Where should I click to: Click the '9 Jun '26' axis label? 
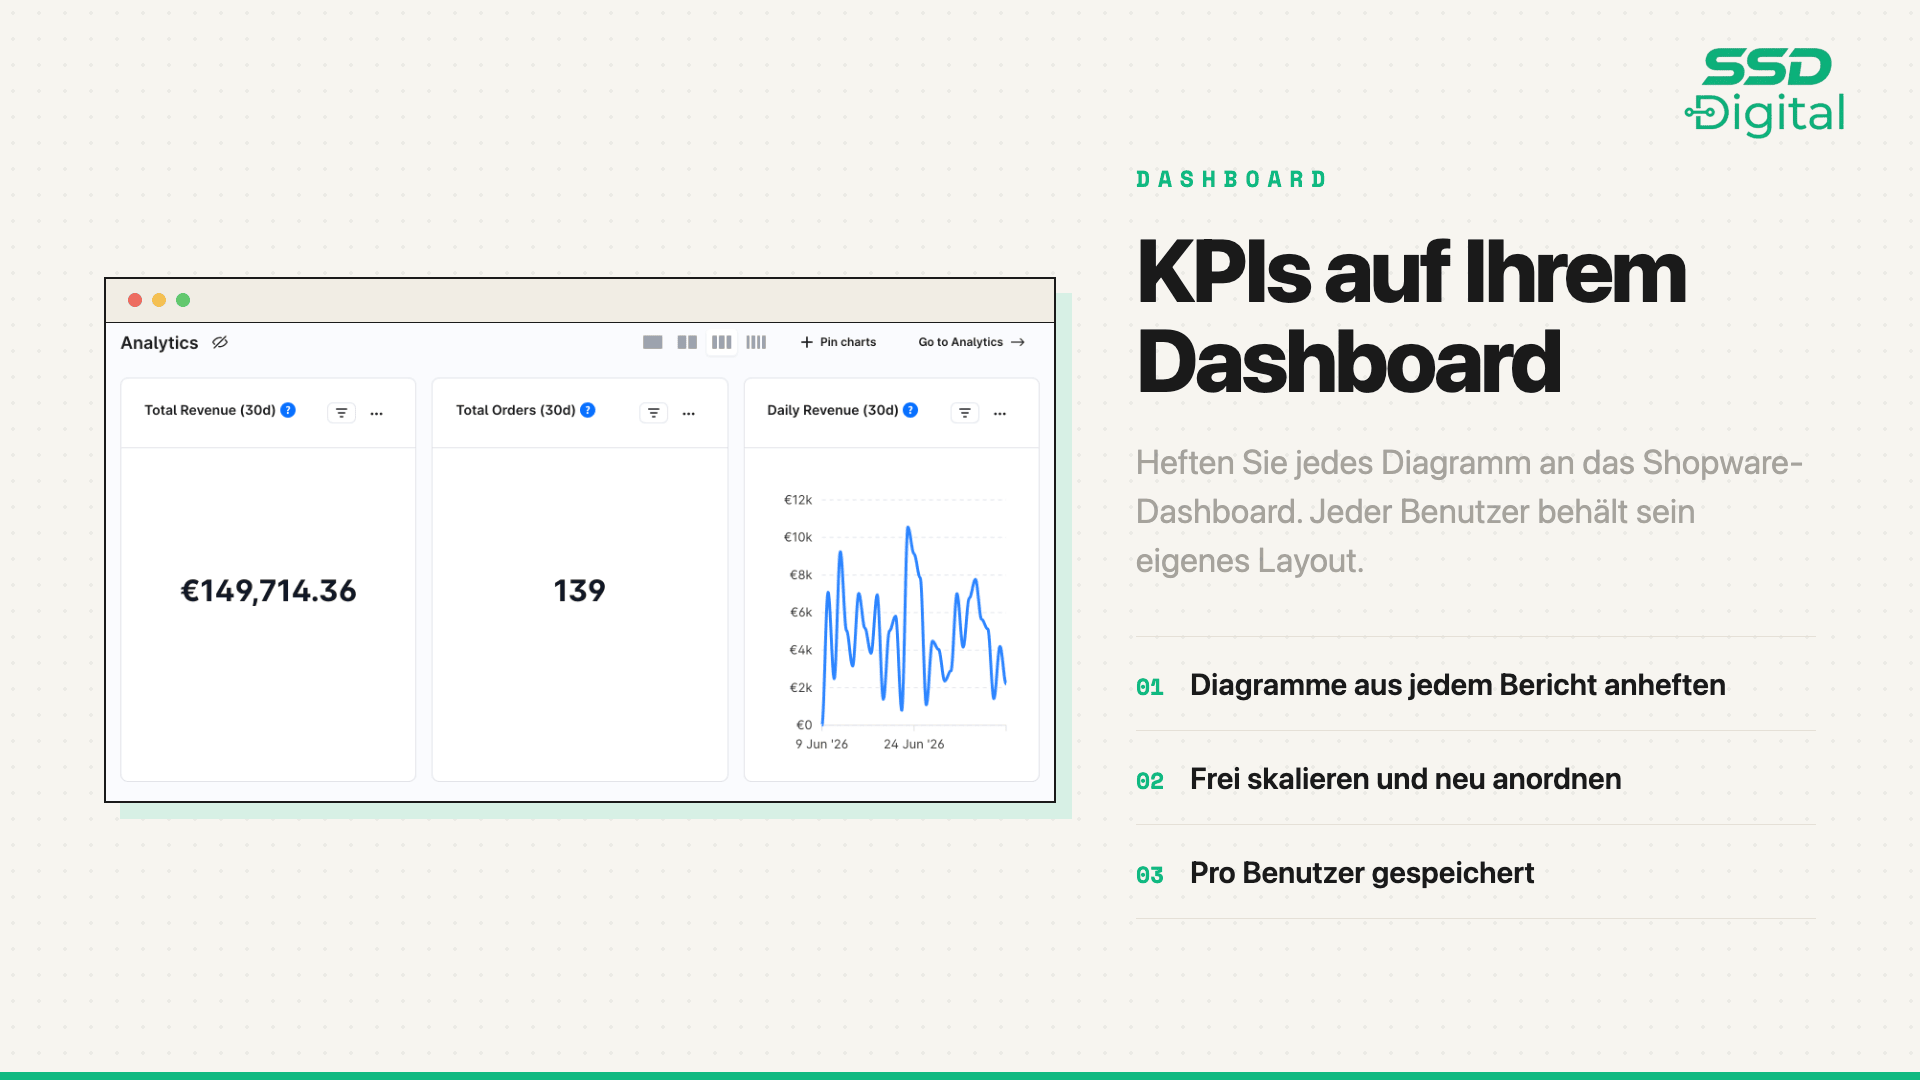(821, 744)
